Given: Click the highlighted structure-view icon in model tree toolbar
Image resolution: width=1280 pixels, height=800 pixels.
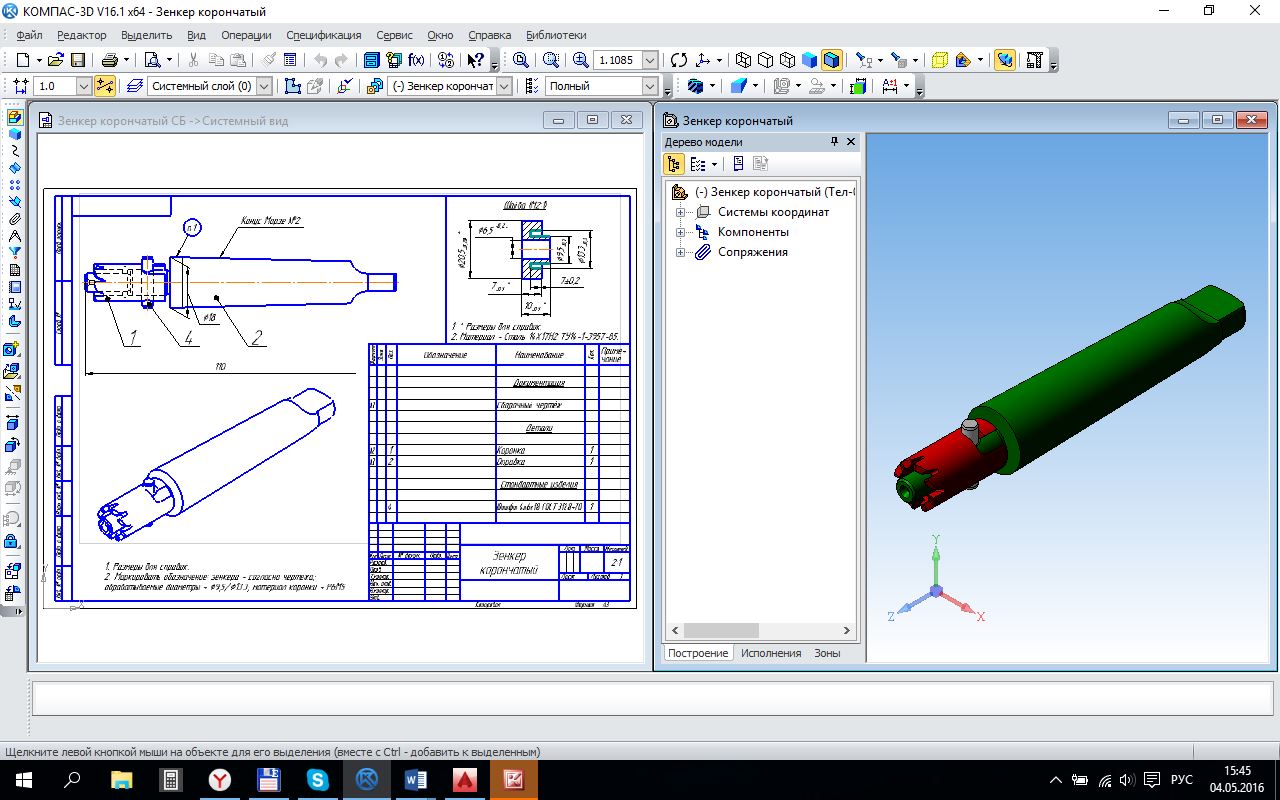Looking at the screenshot, I should tap(674, 164).
